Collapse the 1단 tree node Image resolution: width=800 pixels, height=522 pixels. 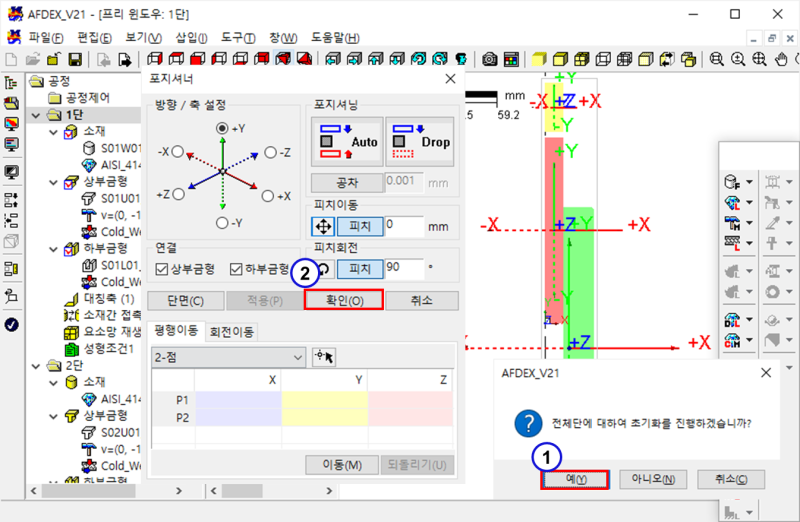[36, 115]
